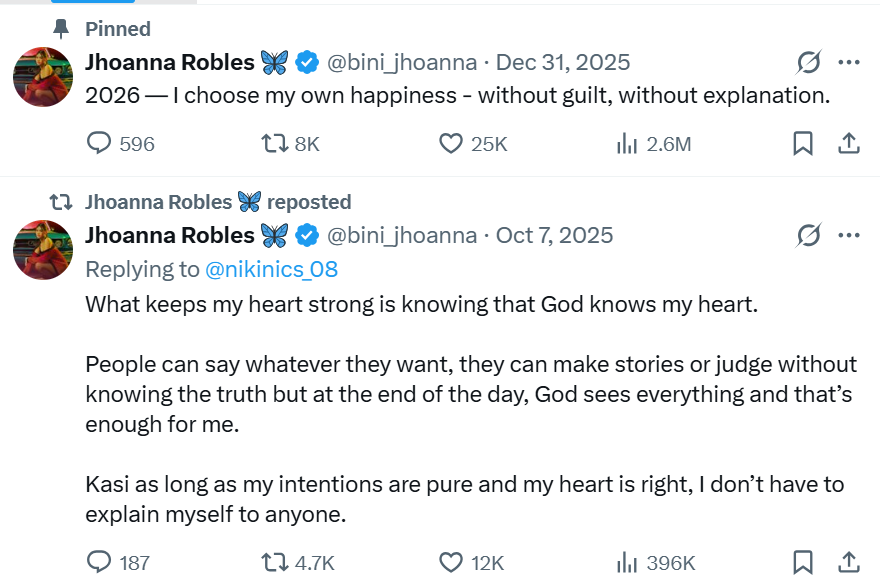The image size is (880, 588).
Task: Reply to the pinned 2026 happiness post
Action: tap(100, 144)
